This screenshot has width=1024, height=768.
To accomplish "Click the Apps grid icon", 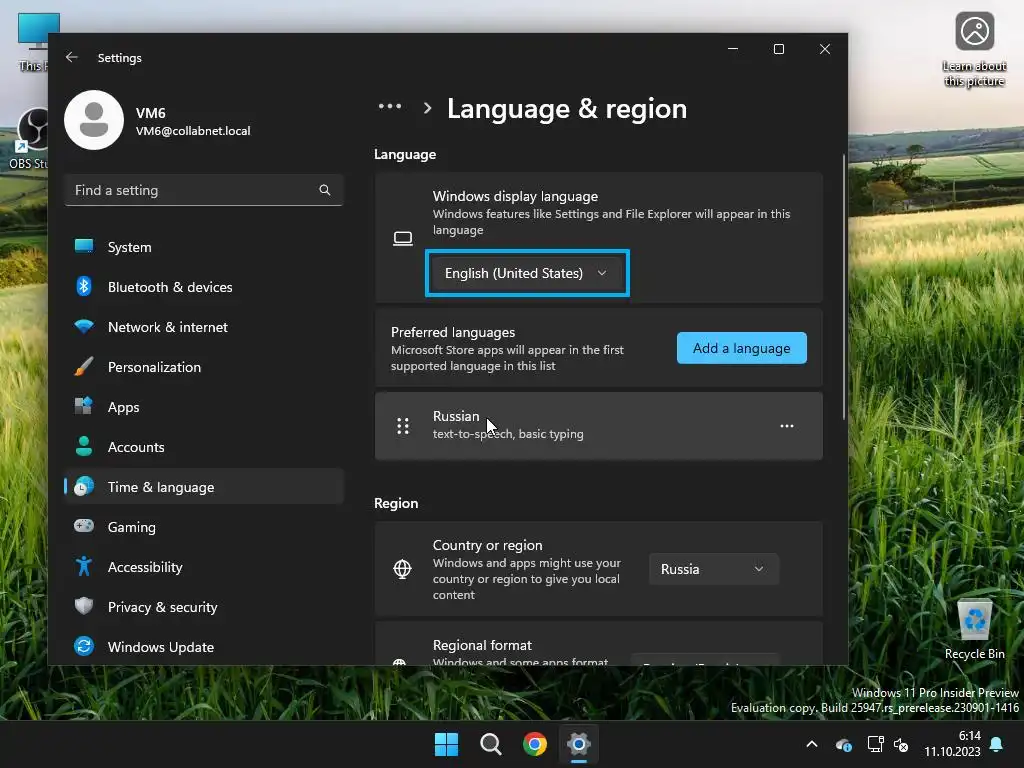I will pos(84,406).
